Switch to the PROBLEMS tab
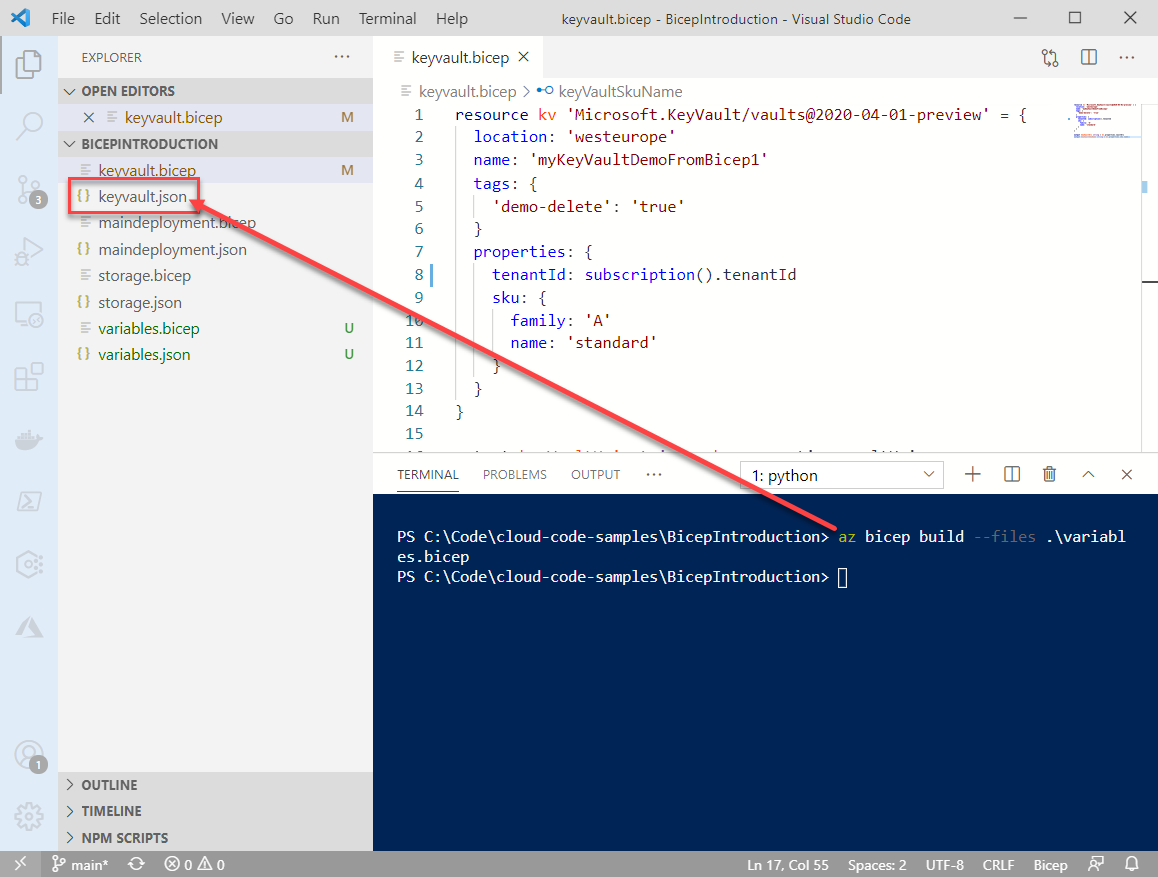The height and width of the screenshot is (877, 1158). pyautogui.click(x=514, y=474)
